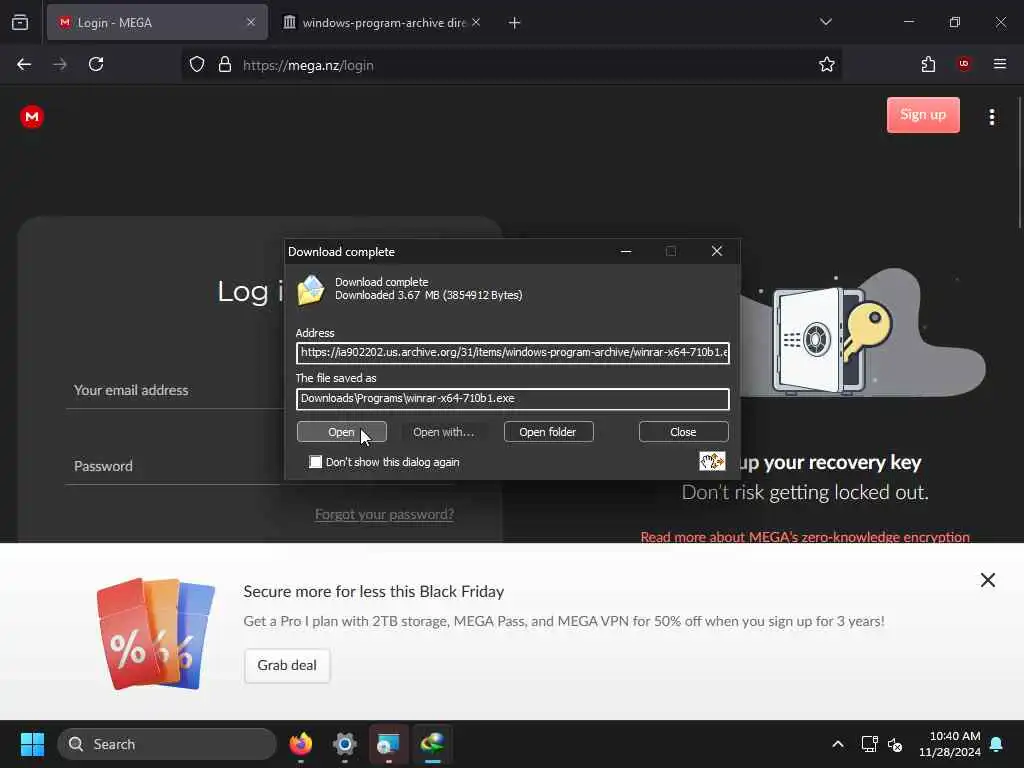Open the Firefox extensions puzzle icon

tap(928, 65)
